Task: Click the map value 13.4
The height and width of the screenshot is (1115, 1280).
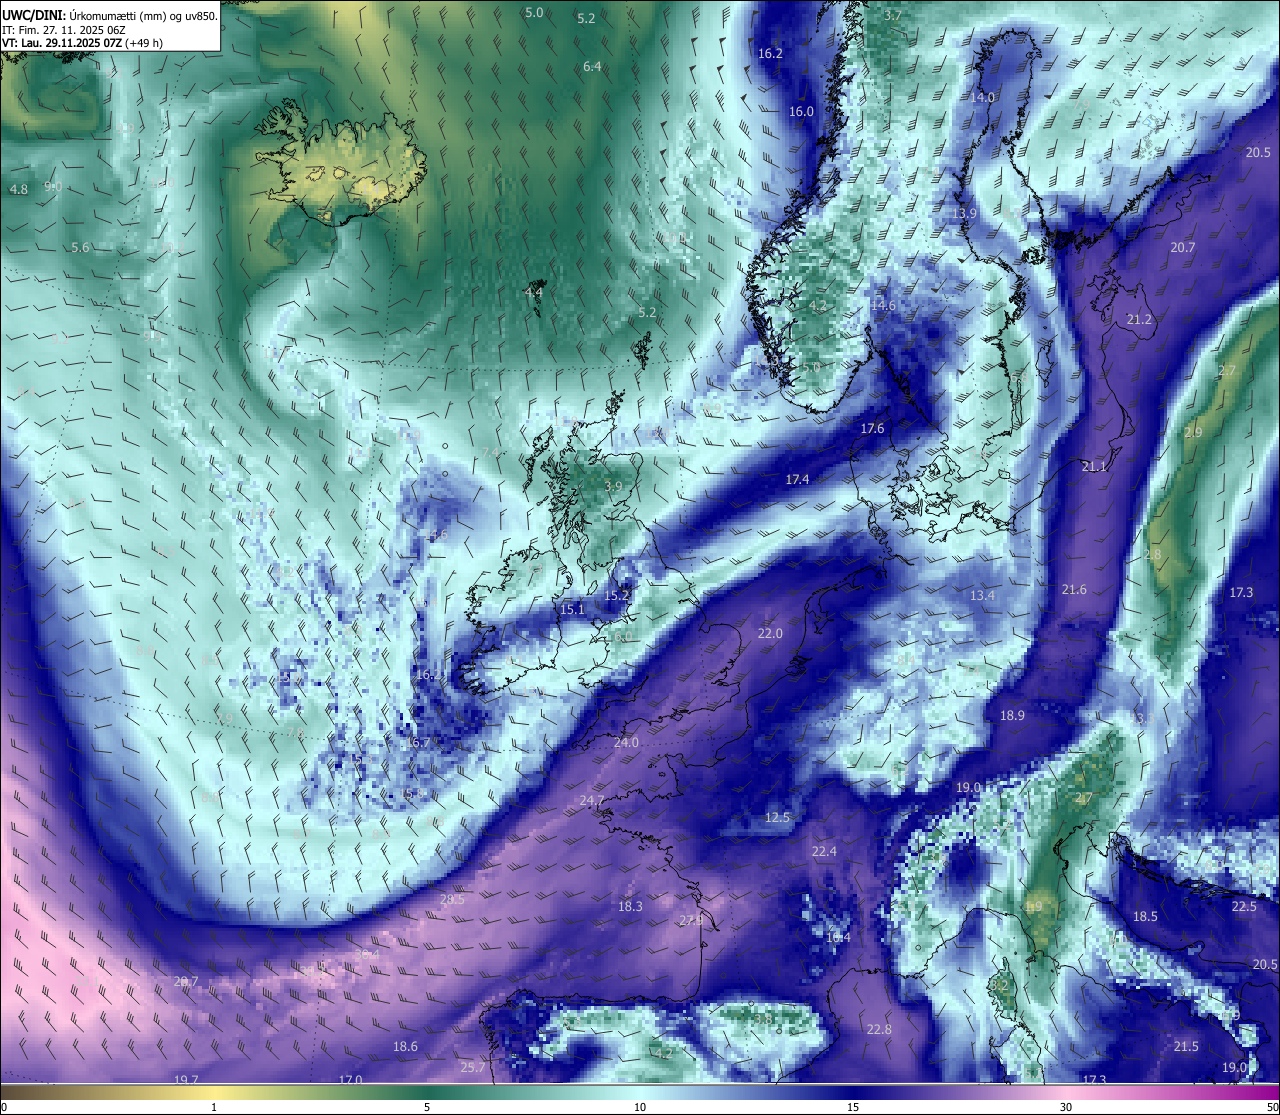Action: point(982,596)
